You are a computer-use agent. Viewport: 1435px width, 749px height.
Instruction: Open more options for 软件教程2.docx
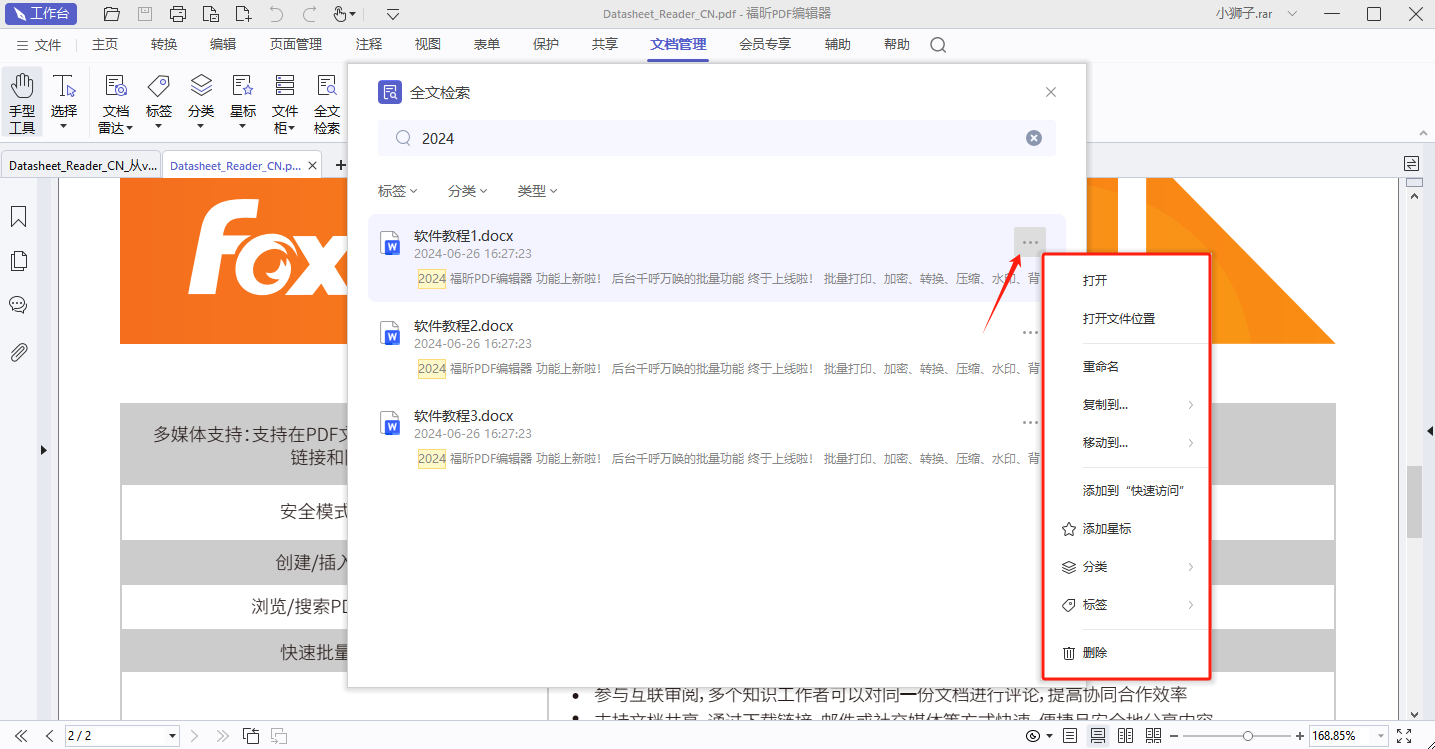pyautogui.click(x=1030, y=333)
